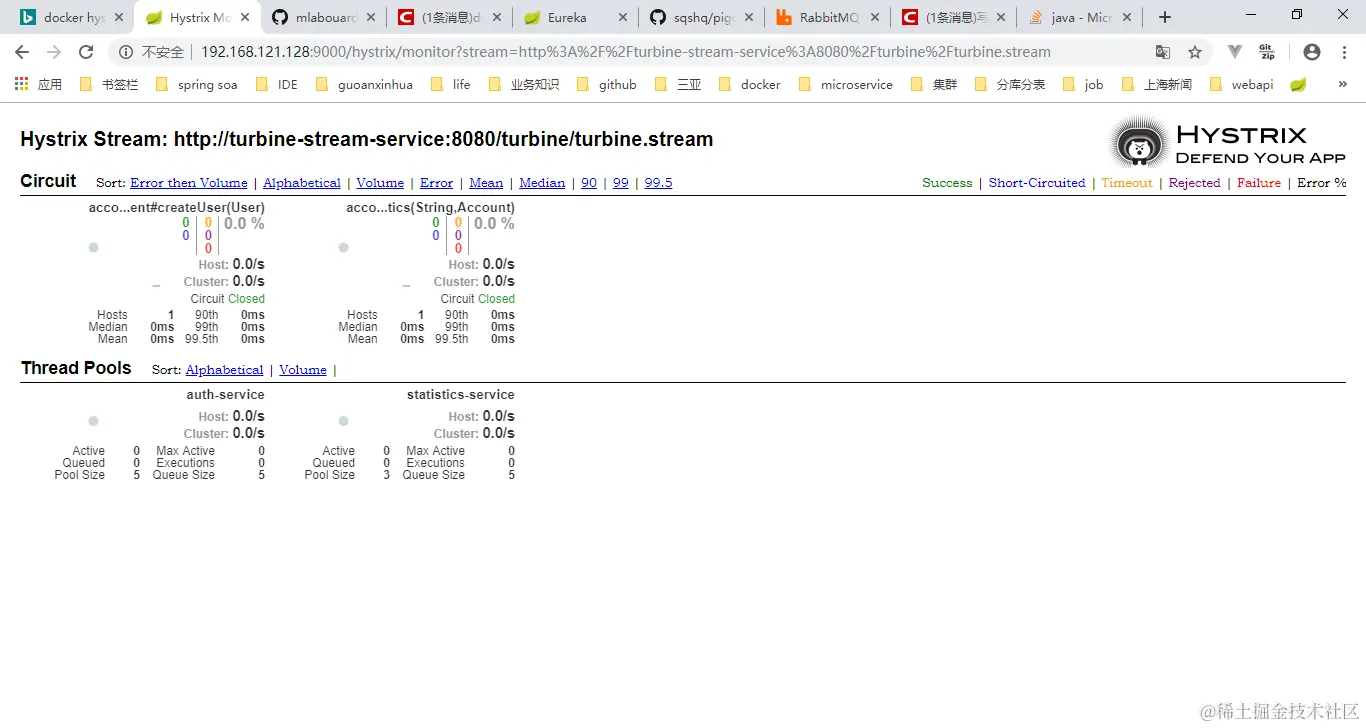Image resolution: width=1366 pixels, height=728 pixels.
Task: Show more bookmarks with the » chevron
Action: coord(1343,84)
